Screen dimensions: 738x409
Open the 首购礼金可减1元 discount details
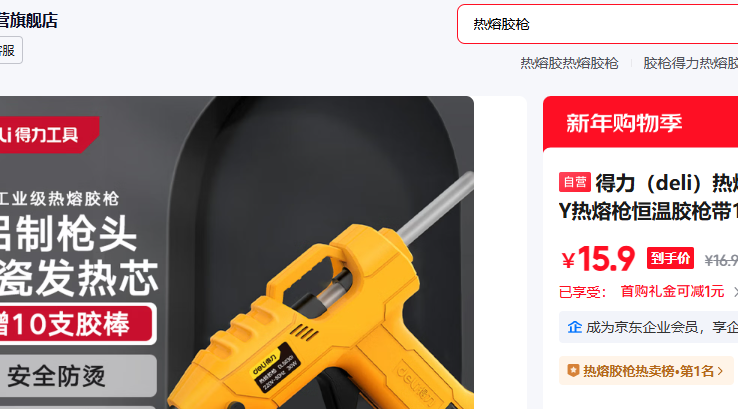[x=672, y=292]
